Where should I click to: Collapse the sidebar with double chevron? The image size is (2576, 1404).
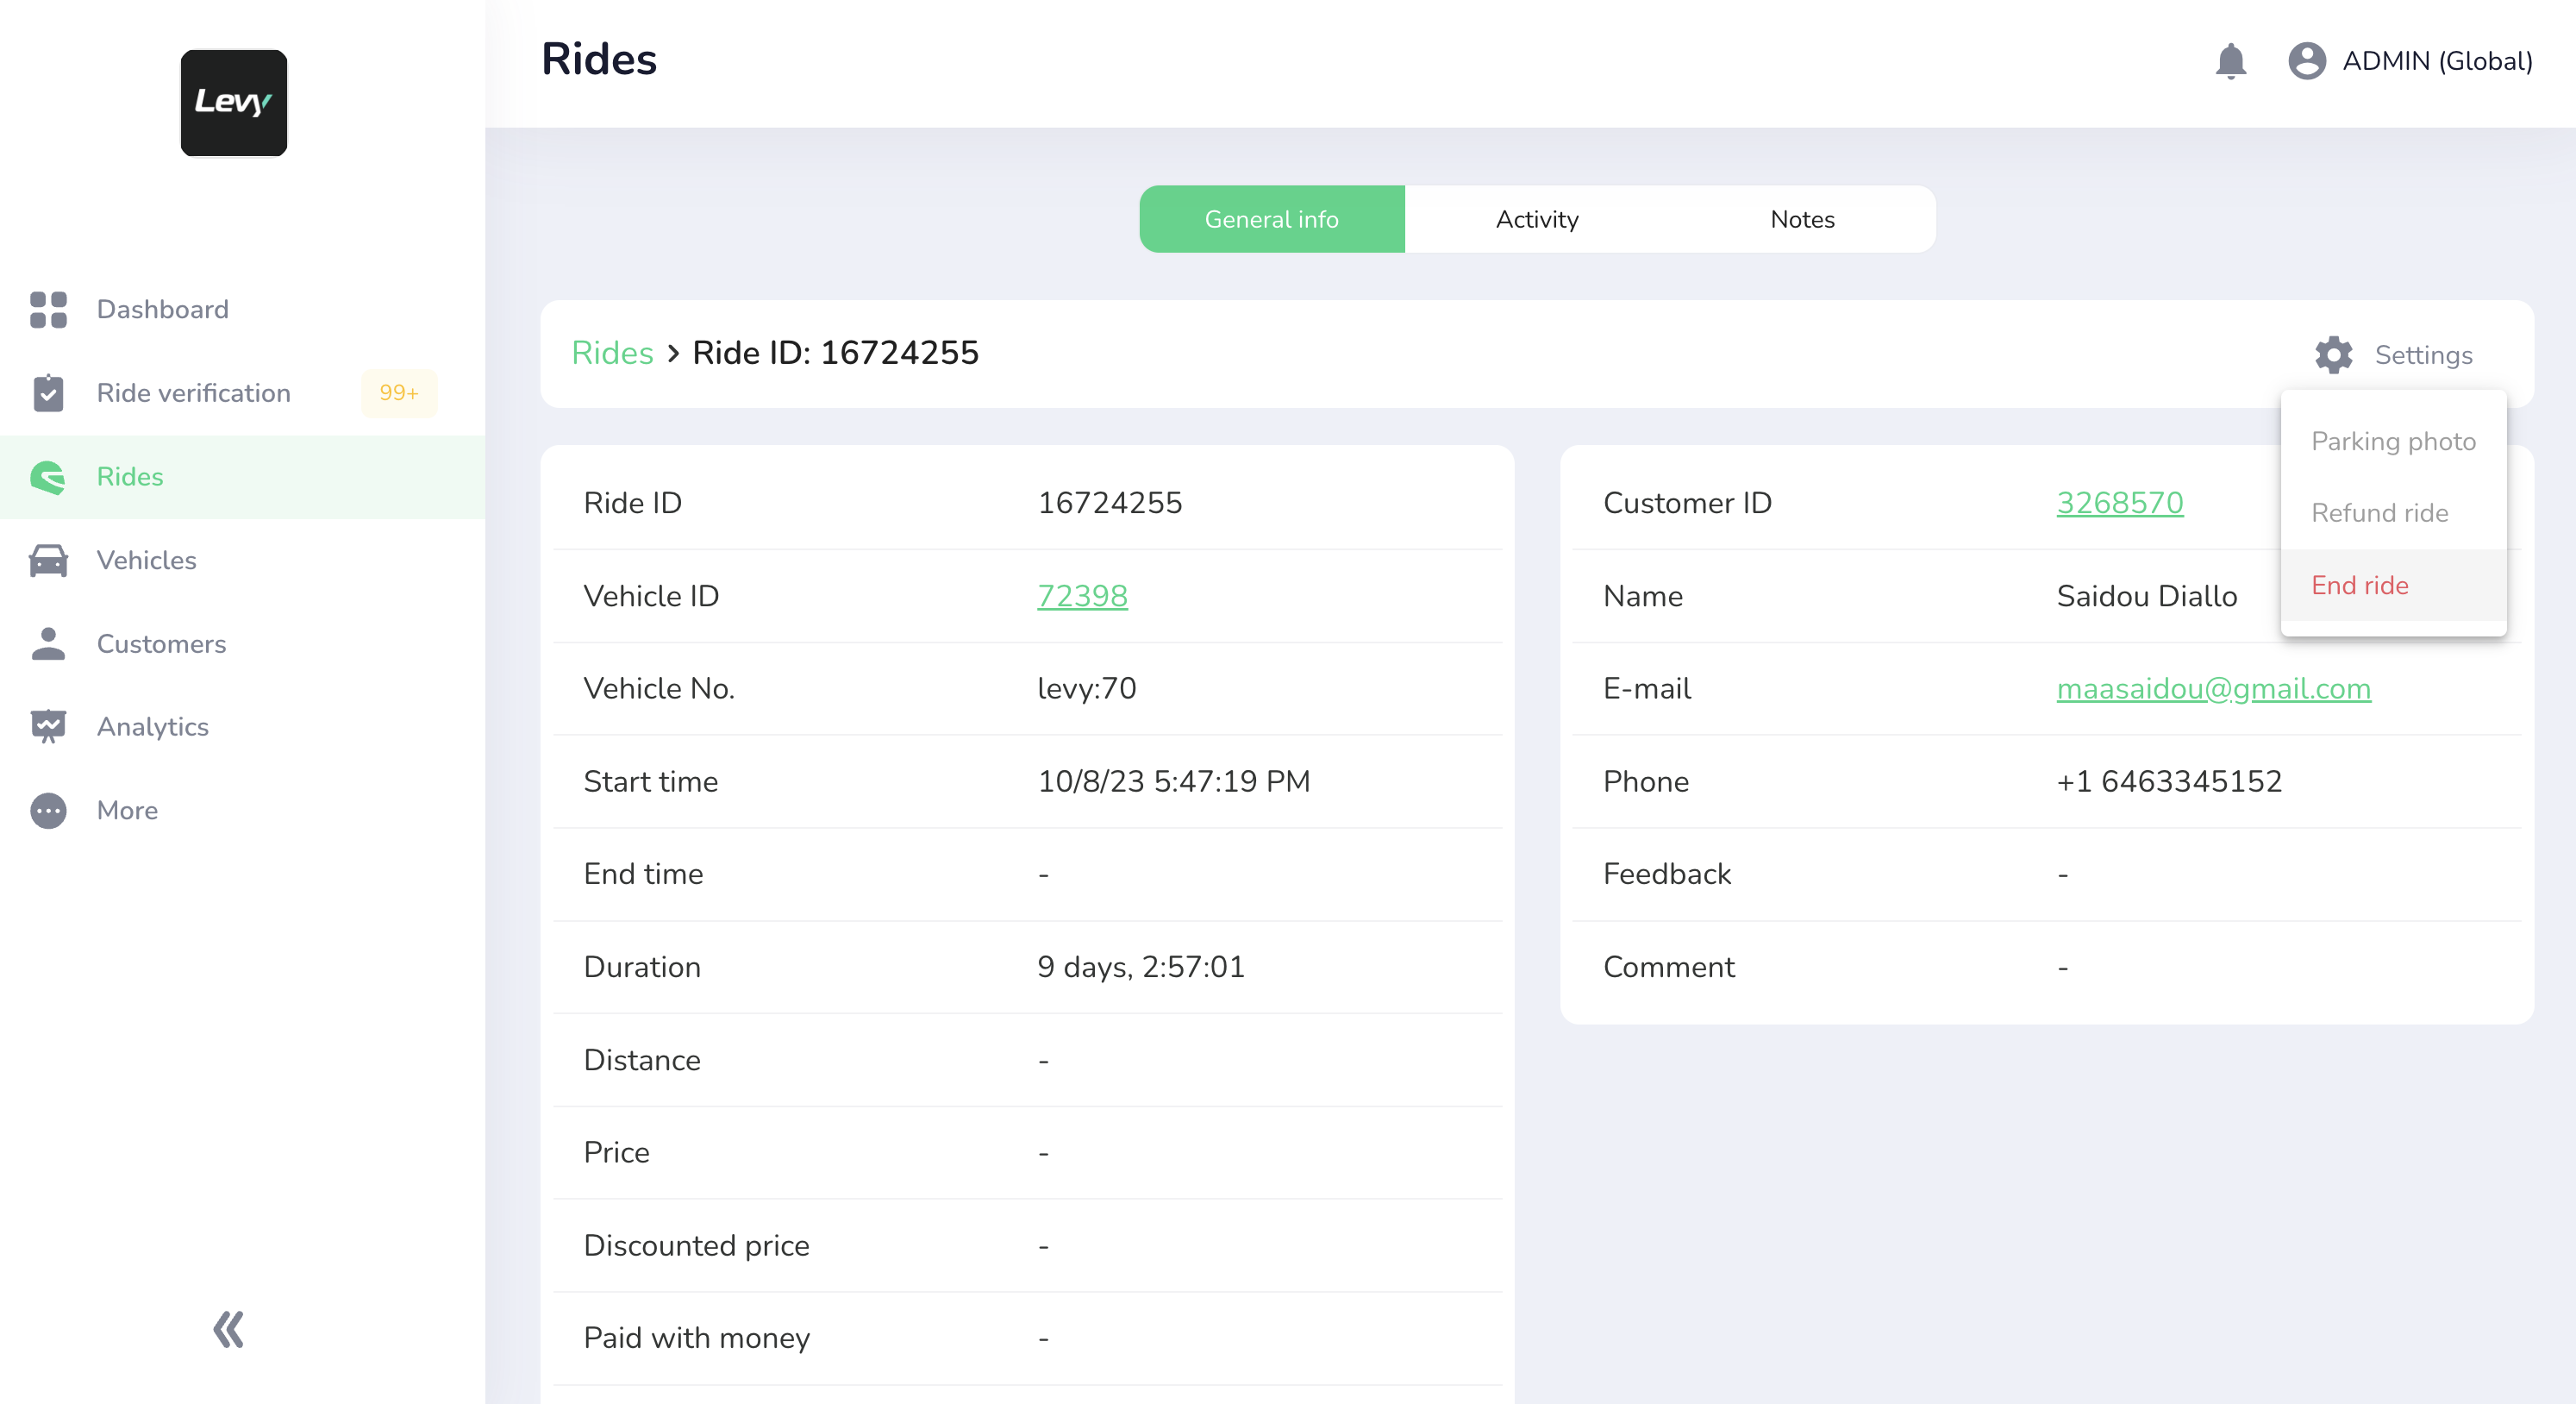228,1329
